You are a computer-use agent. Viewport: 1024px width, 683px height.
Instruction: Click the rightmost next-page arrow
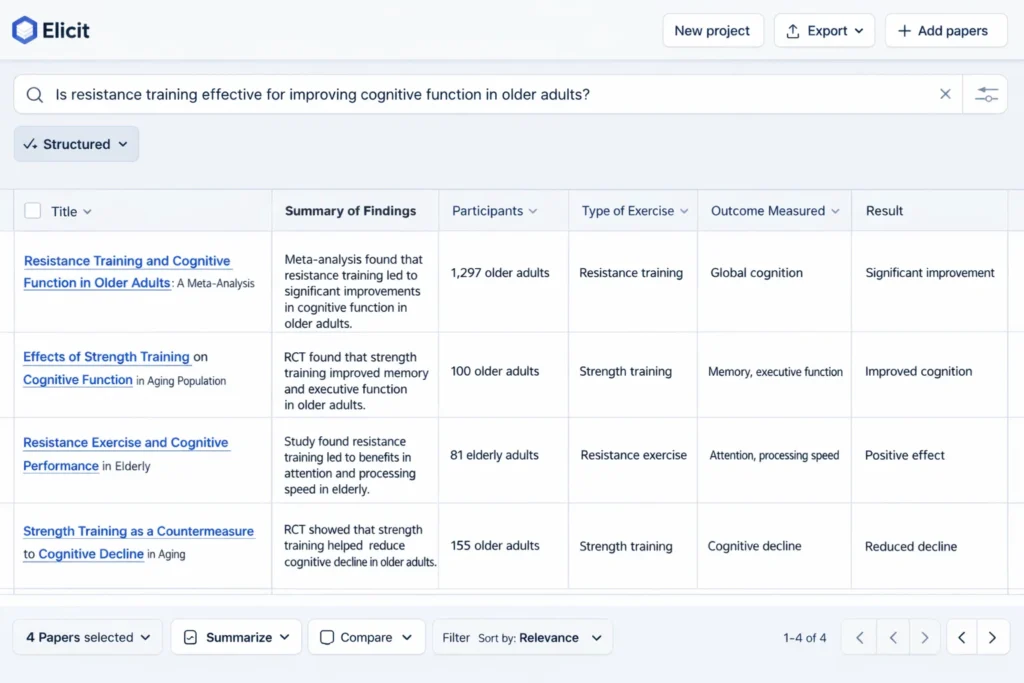[992, 637]
